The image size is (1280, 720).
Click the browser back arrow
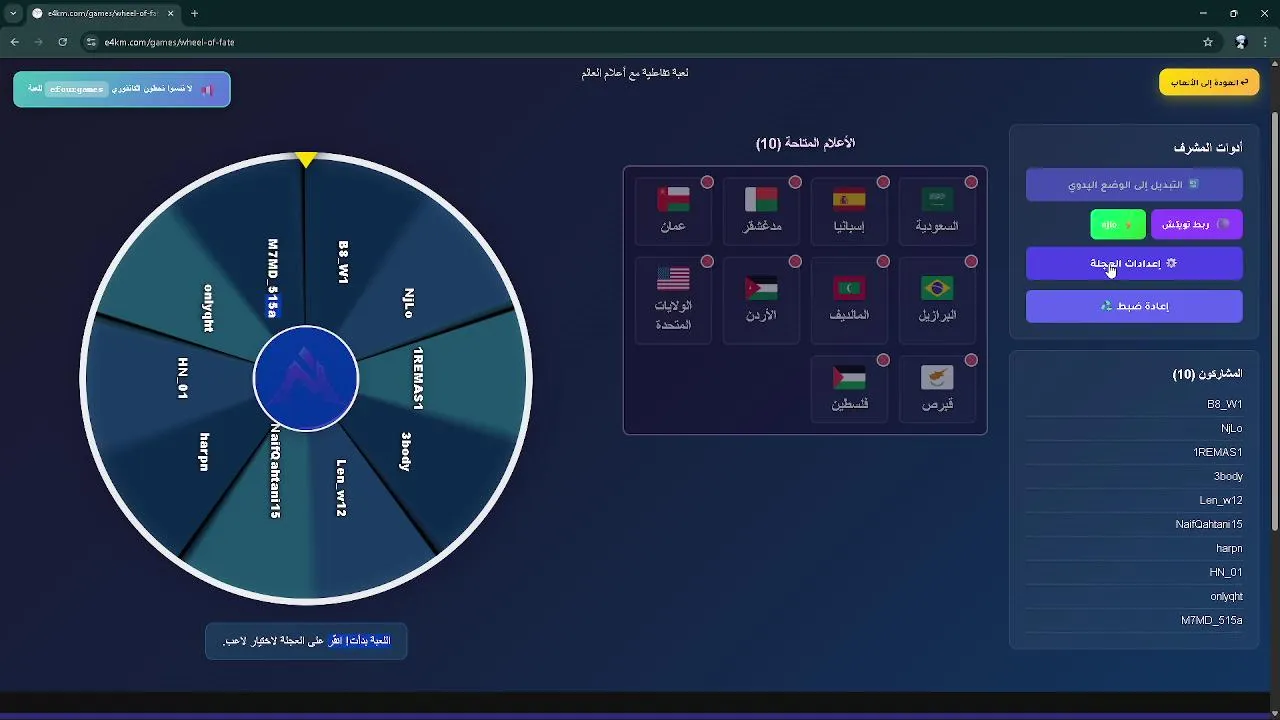(x=15, y=42)
